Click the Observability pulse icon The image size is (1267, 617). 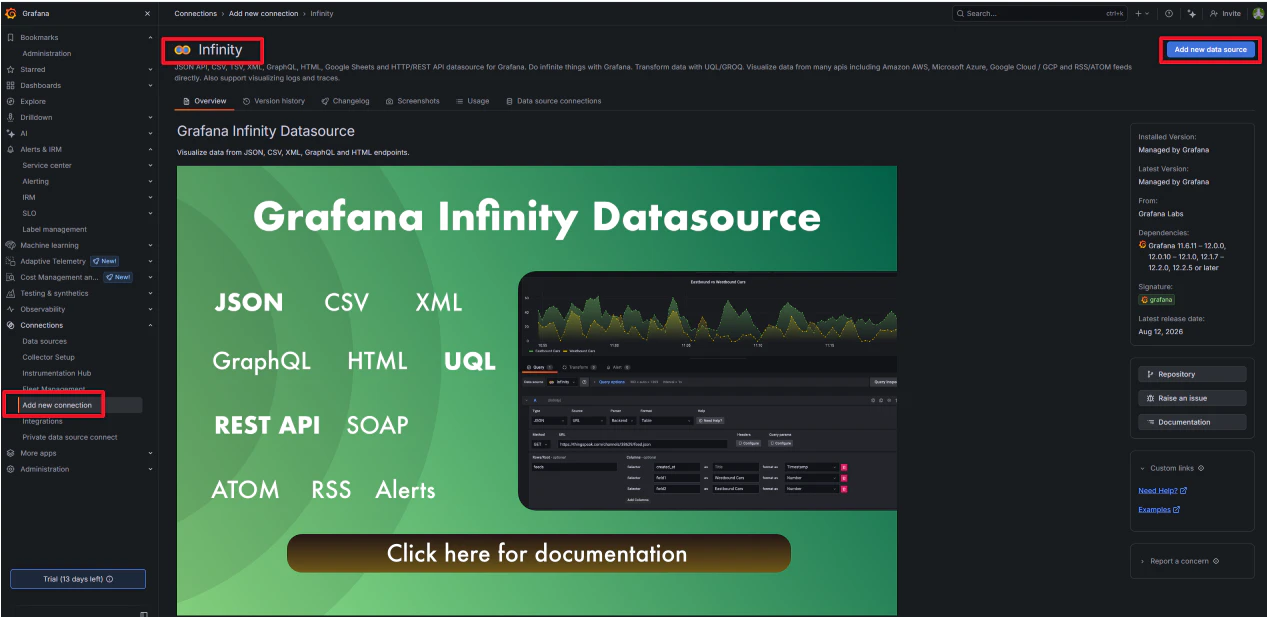click(x=11, y=309)
